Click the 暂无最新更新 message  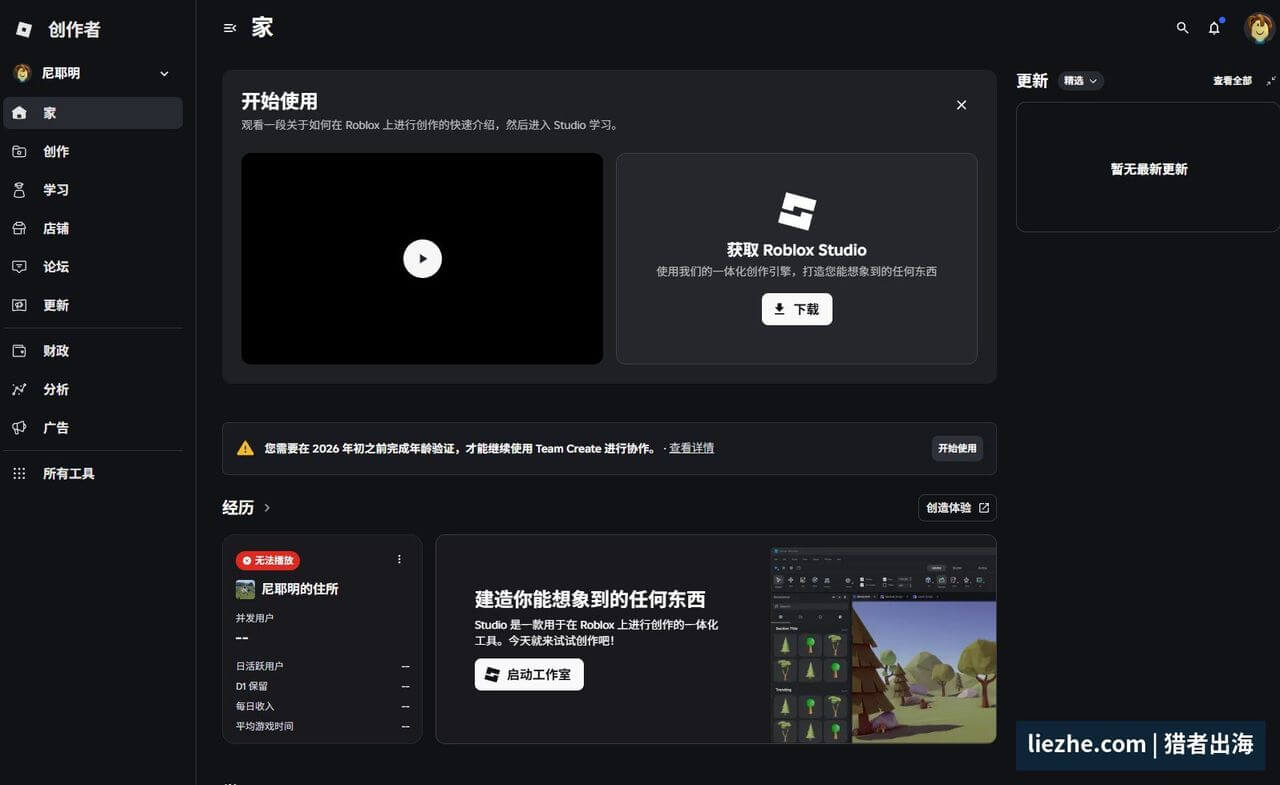pyautogui.click(x=1149, y=169)
